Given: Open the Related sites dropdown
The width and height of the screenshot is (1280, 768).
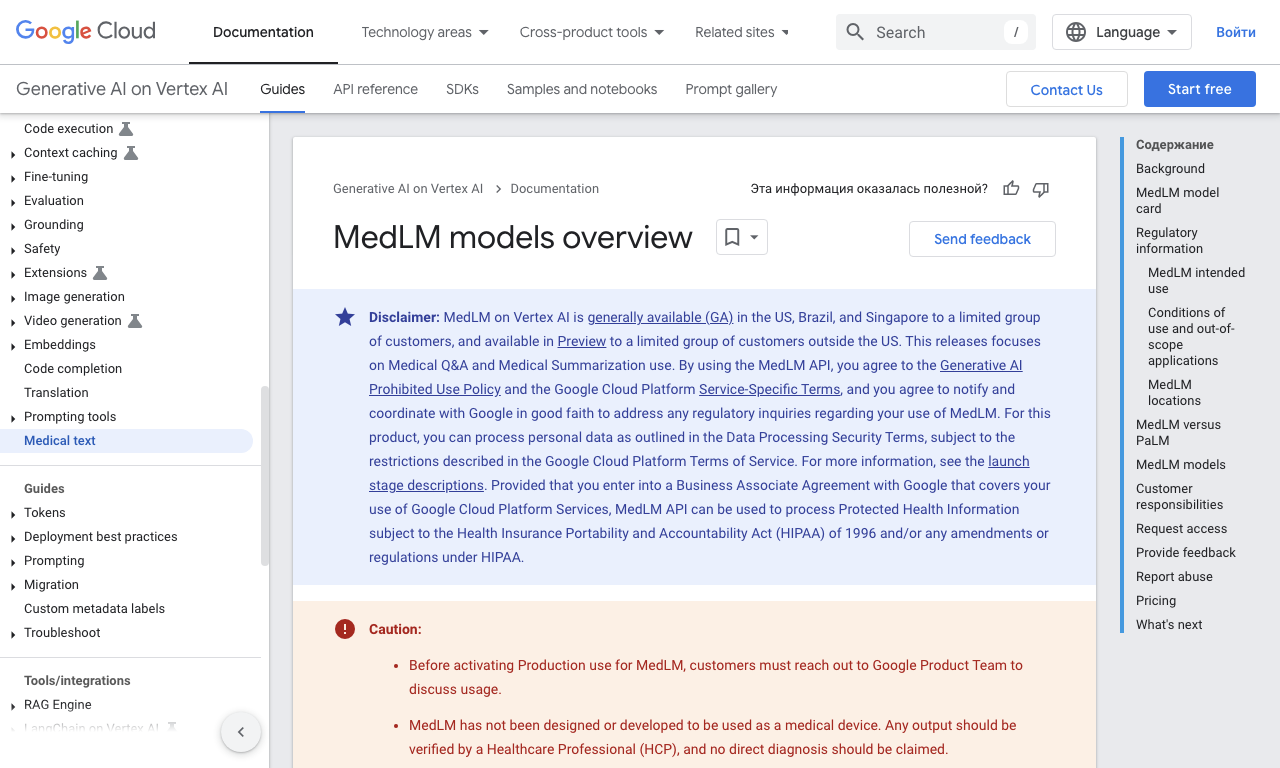Looking at the screenshot, I should [742, 32].
